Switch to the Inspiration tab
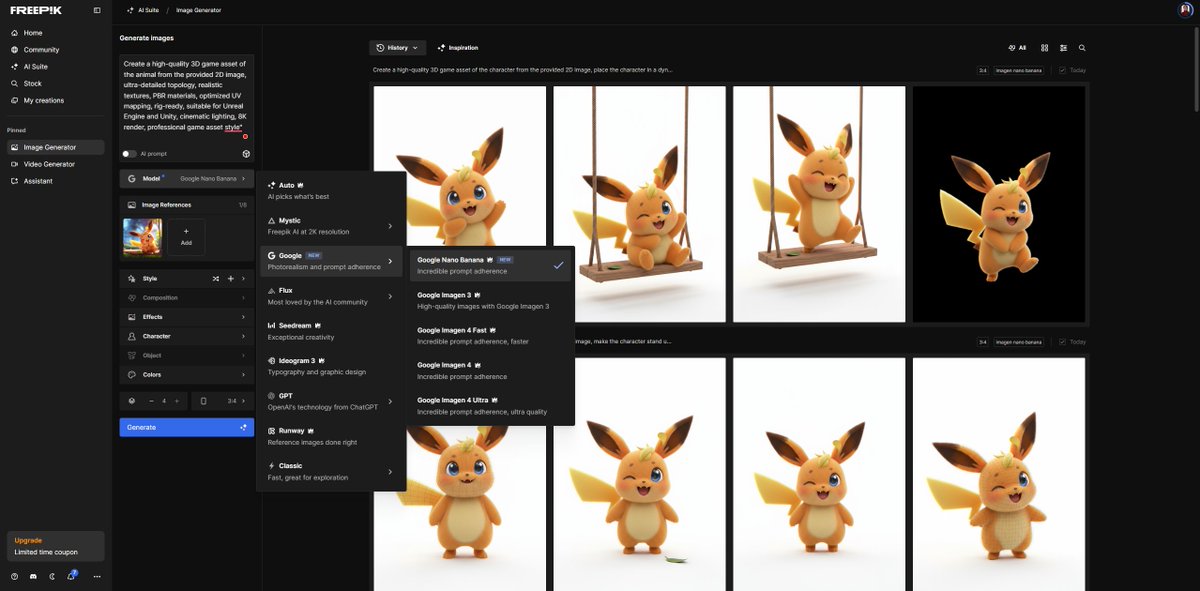 (458, 47)
